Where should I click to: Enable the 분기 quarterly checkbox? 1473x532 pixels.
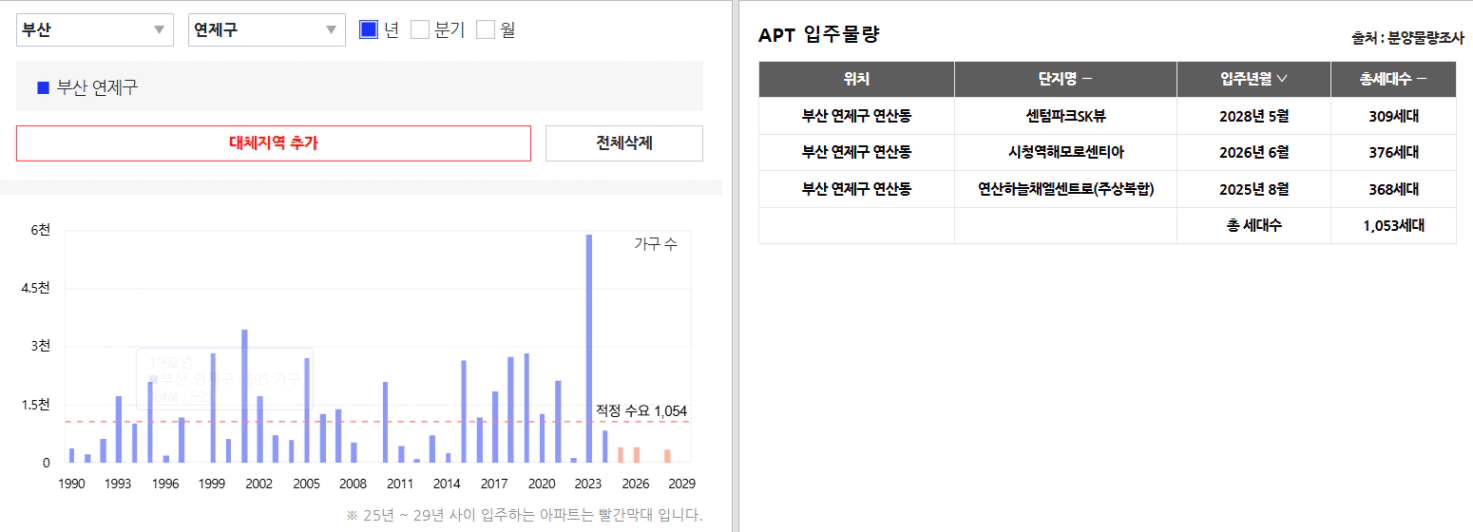coord(420,30)
